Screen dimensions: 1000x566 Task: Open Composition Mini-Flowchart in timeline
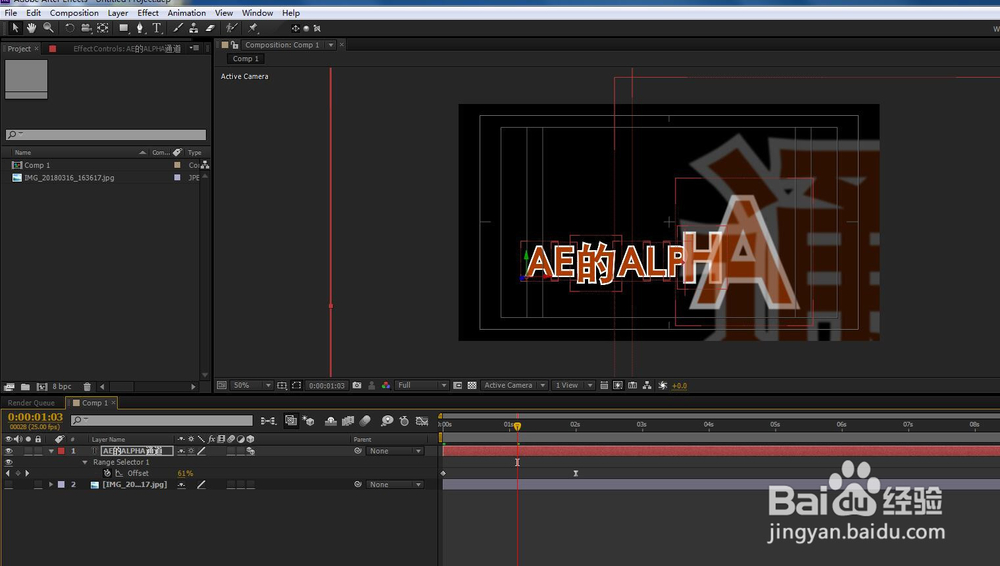pyautogui.click(x=268, y=421)
